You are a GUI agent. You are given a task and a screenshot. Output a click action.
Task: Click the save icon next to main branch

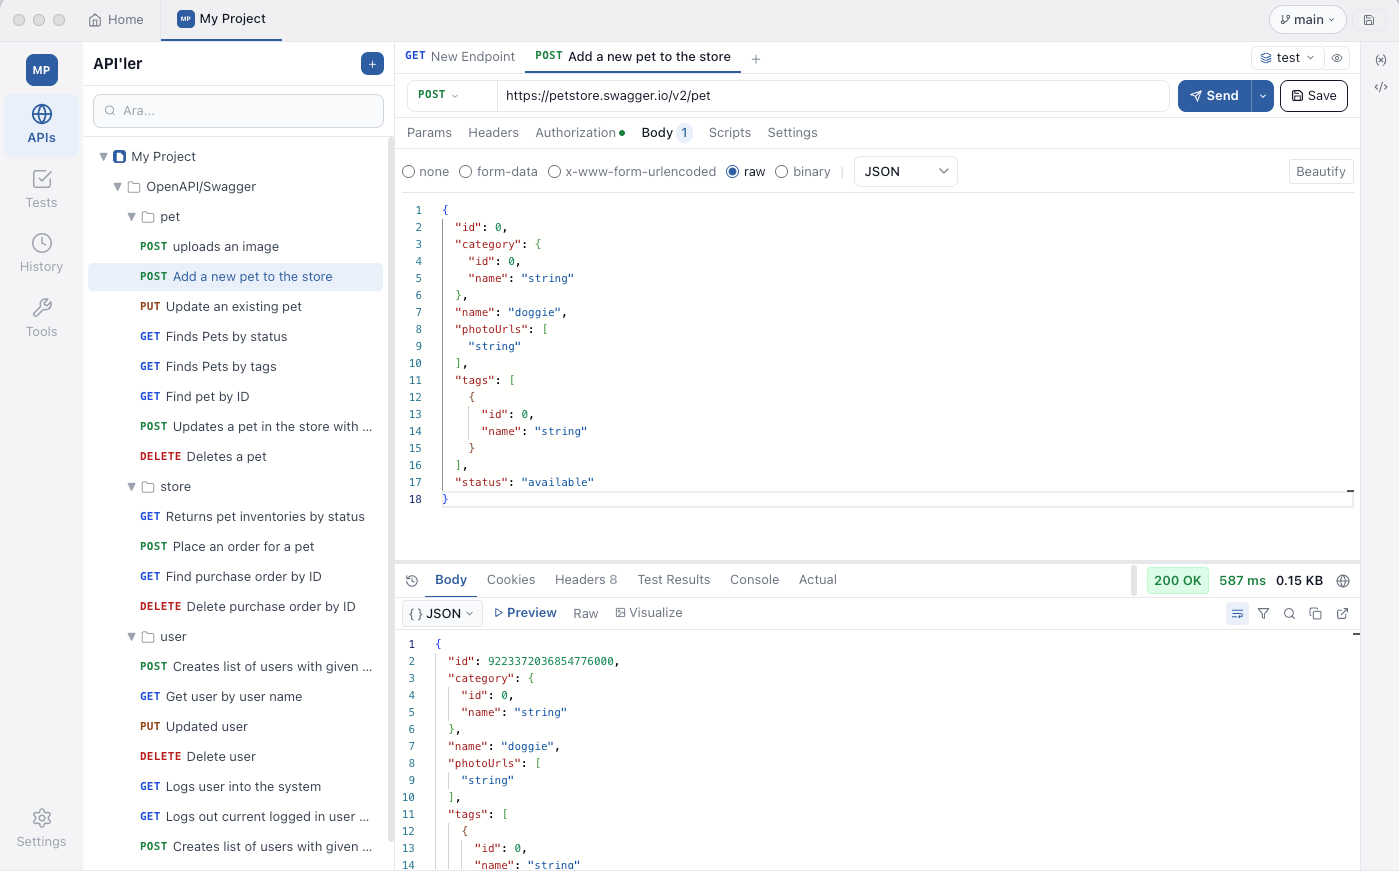[x=1369, y=20]
